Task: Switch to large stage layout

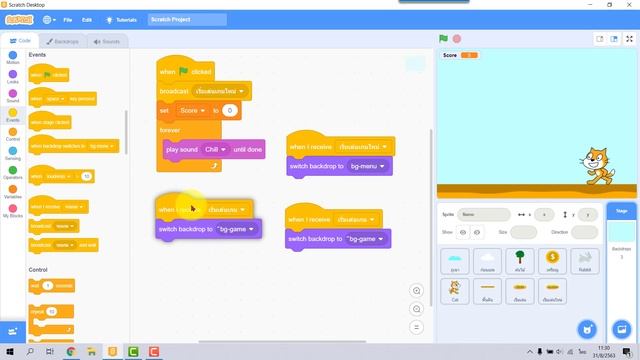Action: [614, 39]
